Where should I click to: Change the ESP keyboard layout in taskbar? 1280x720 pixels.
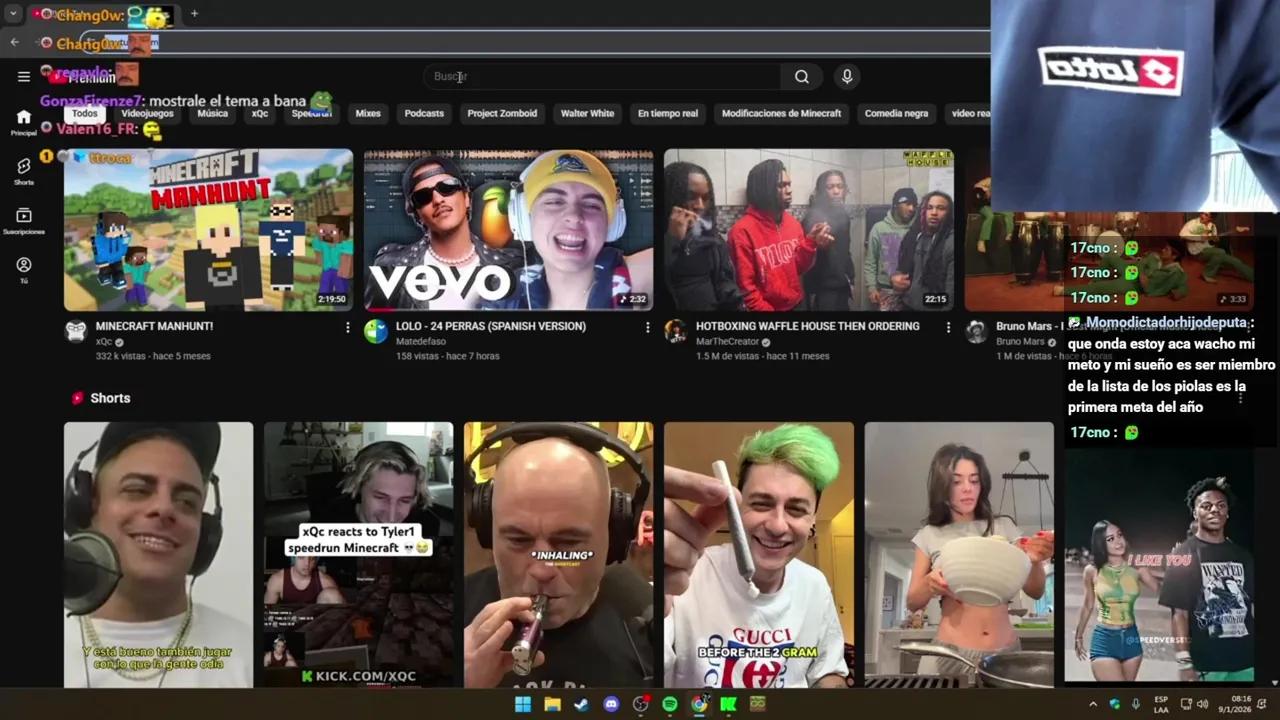[1163, 704]
